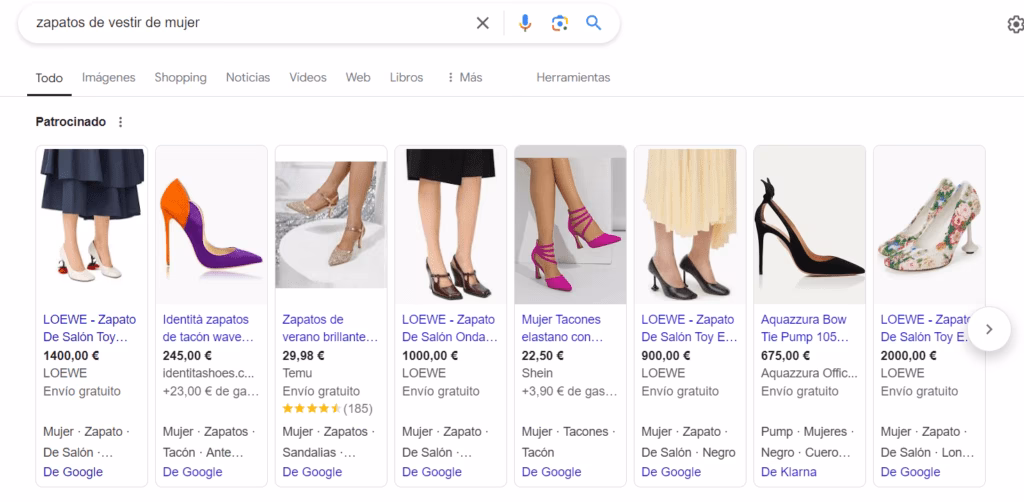Show next sponsored products with the arrow
1024x502 pixels.
[x=989, y=329]
